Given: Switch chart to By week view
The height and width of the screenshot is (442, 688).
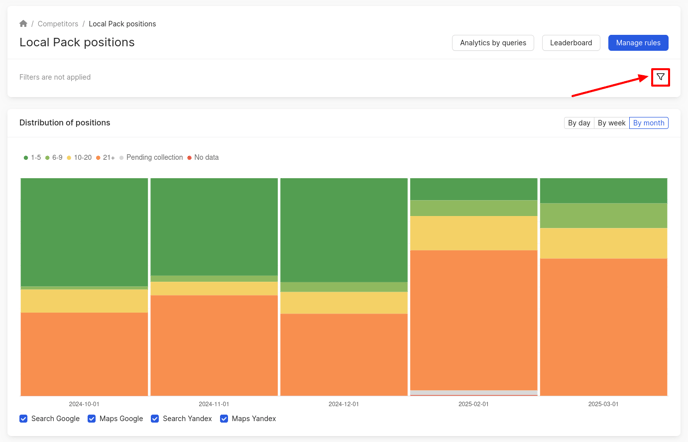Looking at the screenshot, I should point(611,123).
